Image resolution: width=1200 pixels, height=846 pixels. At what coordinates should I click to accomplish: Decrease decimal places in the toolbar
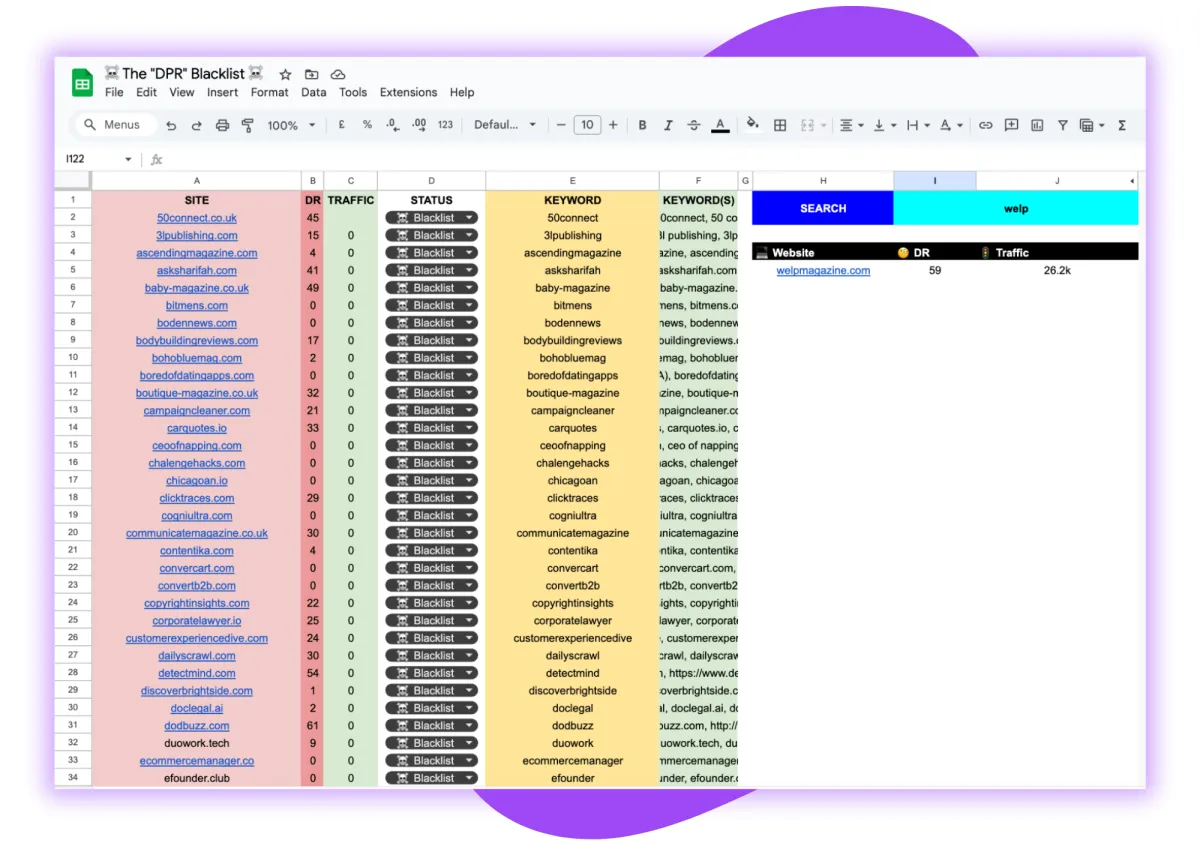click(x=393, y=125)
